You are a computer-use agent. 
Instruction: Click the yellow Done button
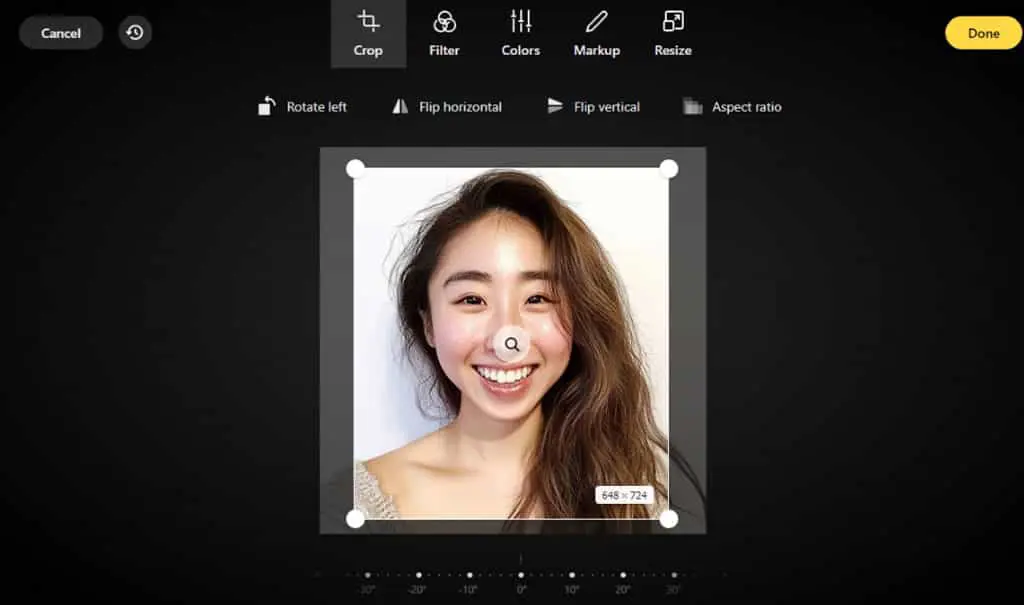coord(983,33)
